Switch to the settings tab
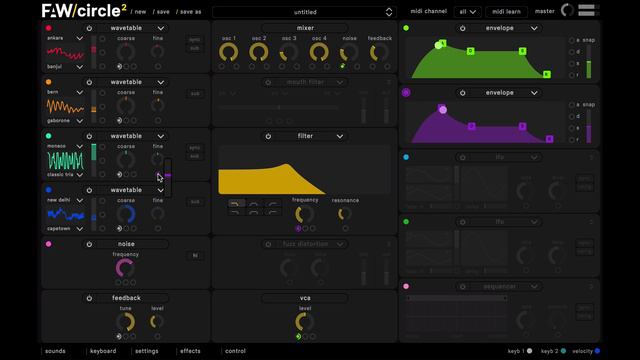This screenshot has width=640, height=360. 147,351
